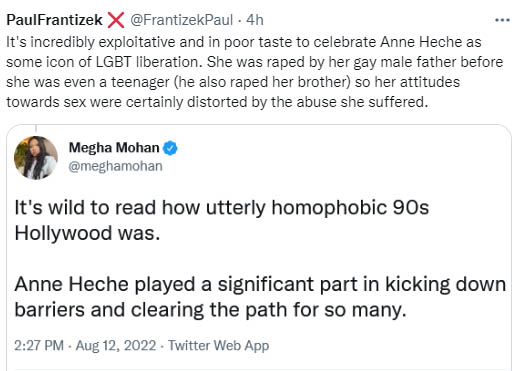
Task: Click the @FrantizekPaul handle
Action: pos(181,20)
